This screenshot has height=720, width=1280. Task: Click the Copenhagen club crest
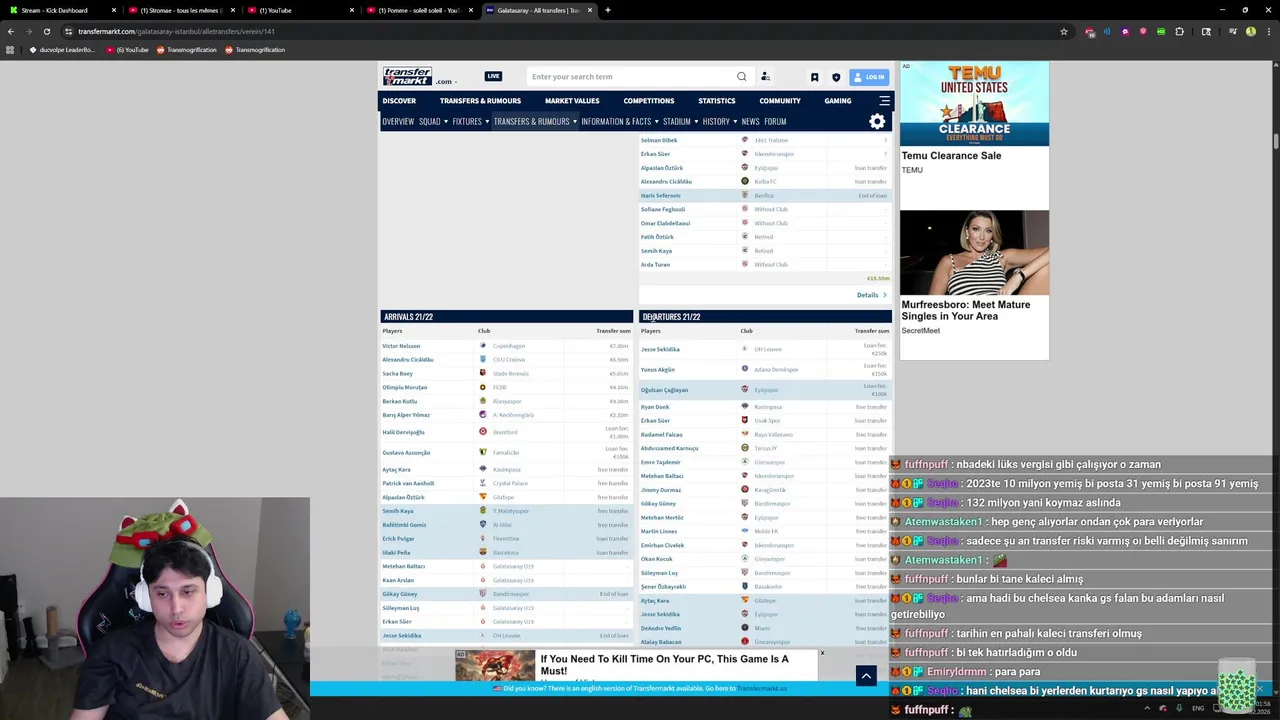483,346
